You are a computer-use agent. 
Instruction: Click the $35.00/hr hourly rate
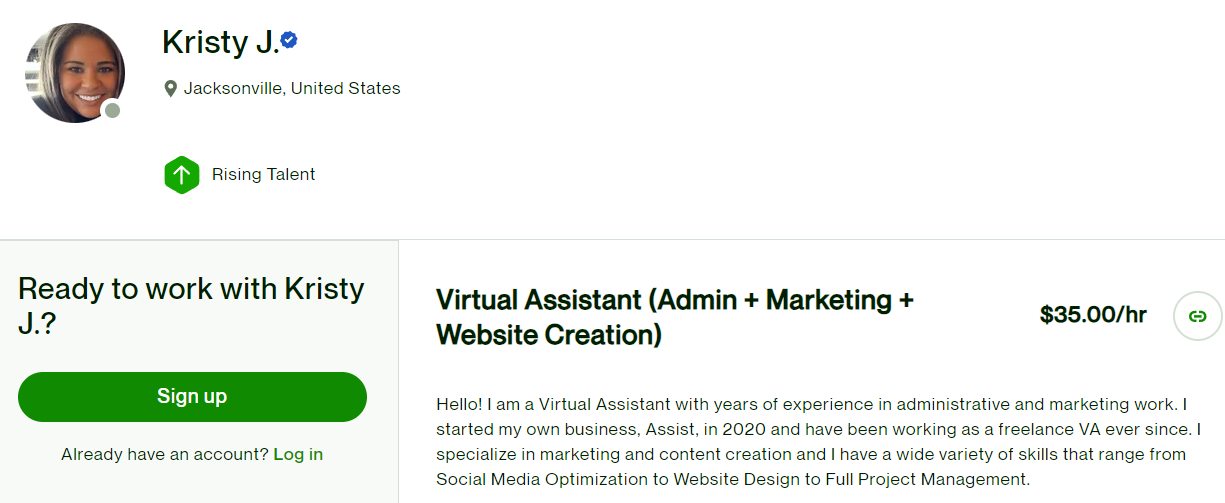1093,315
